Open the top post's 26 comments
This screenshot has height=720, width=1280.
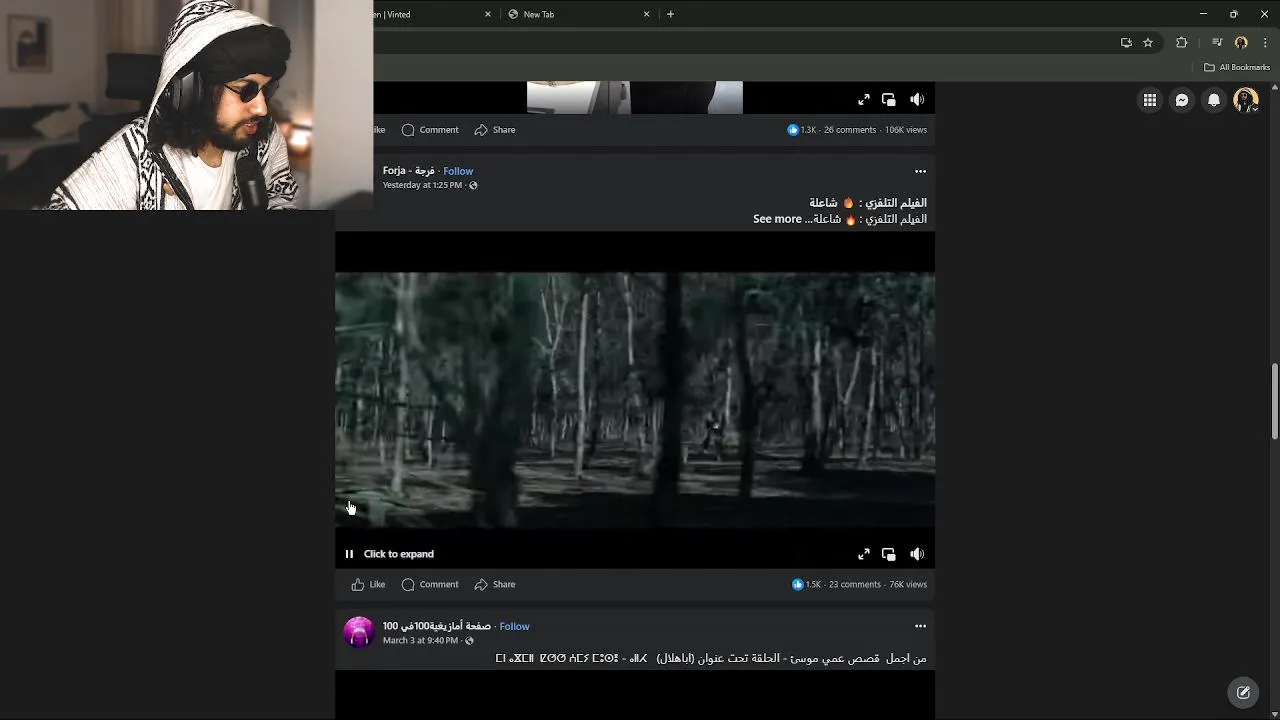click(x=850, y=130)
